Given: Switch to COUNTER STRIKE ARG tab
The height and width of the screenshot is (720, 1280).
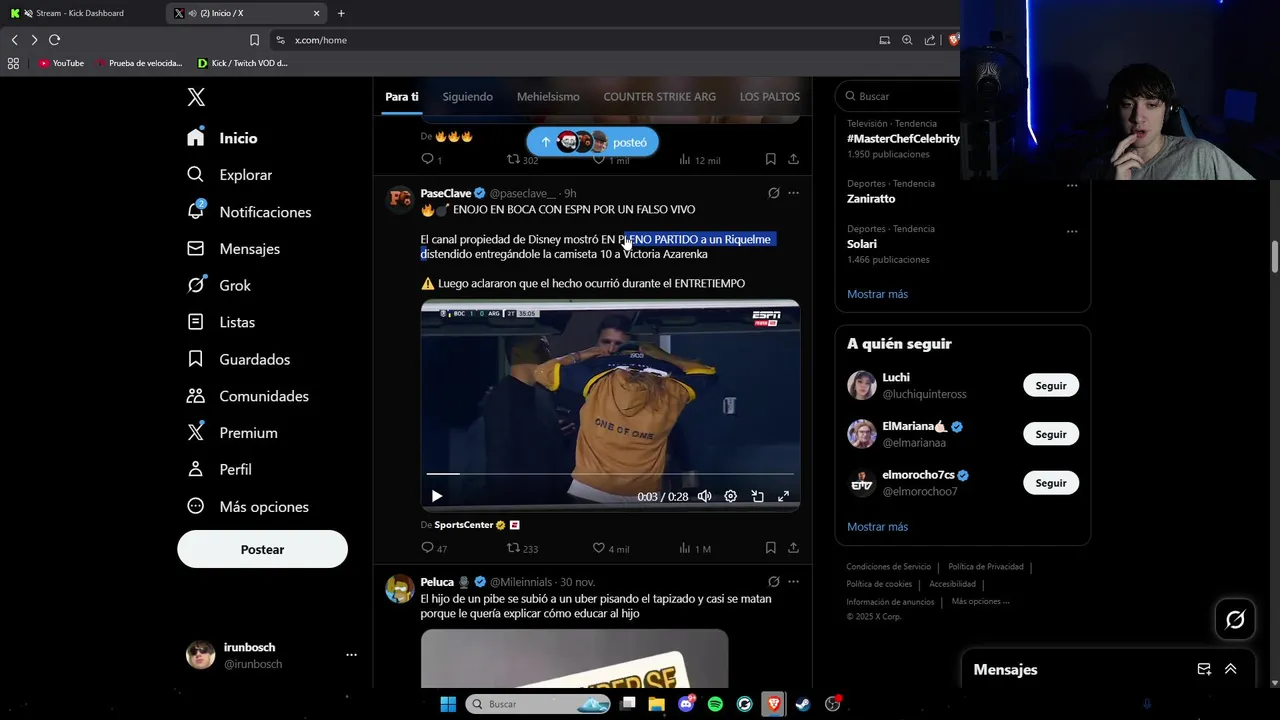Looking at the screenshot, I should click(660, 97).
